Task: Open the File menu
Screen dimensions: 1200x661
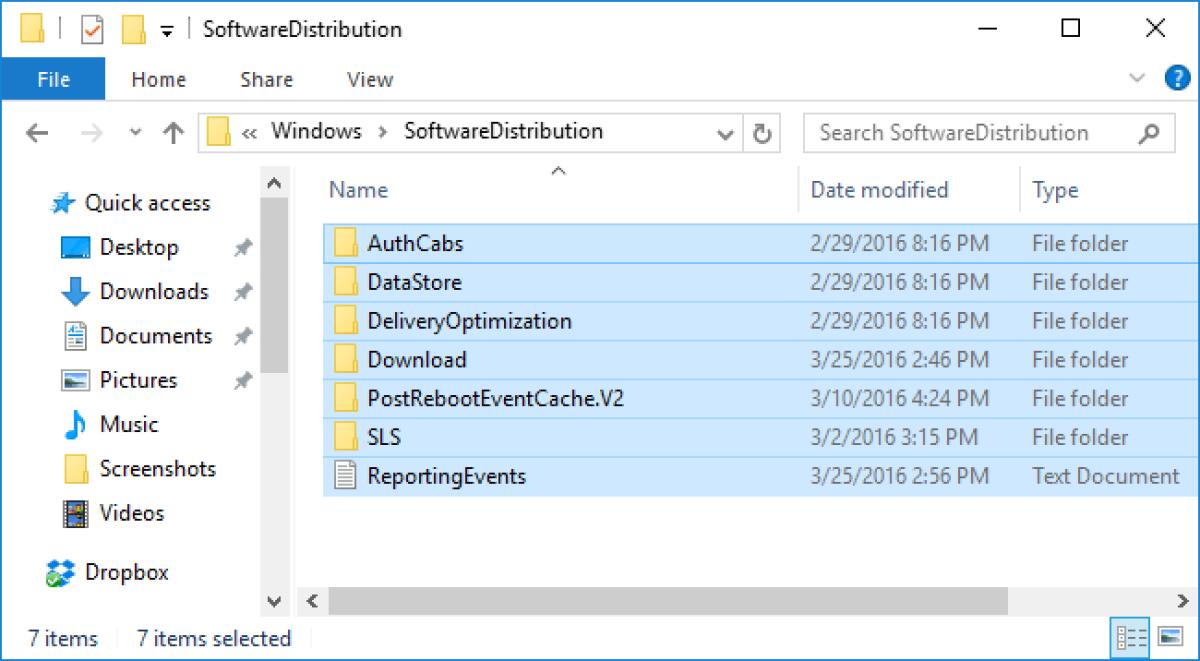Action: pyautogui.click(x=53, y=79)
